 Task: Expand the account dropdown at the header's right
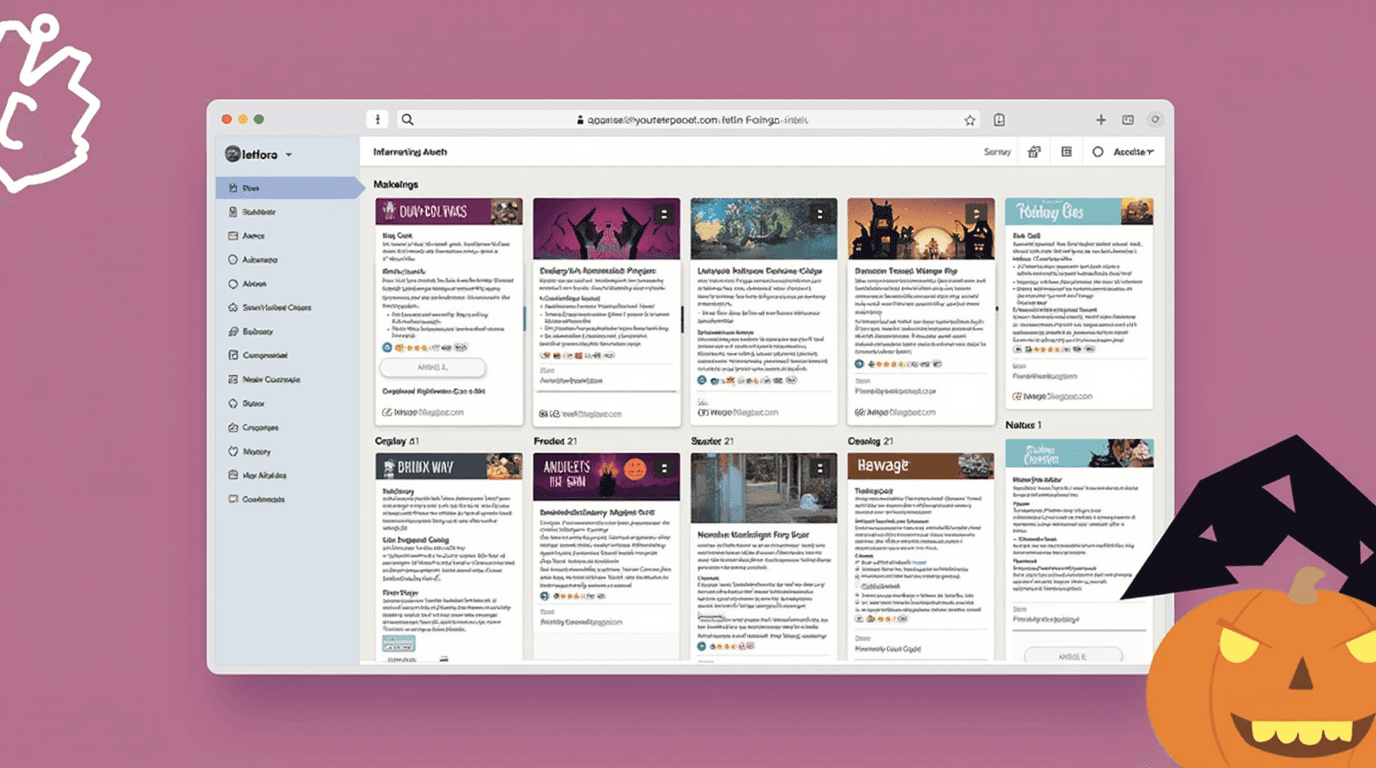tap(1134, 152)
